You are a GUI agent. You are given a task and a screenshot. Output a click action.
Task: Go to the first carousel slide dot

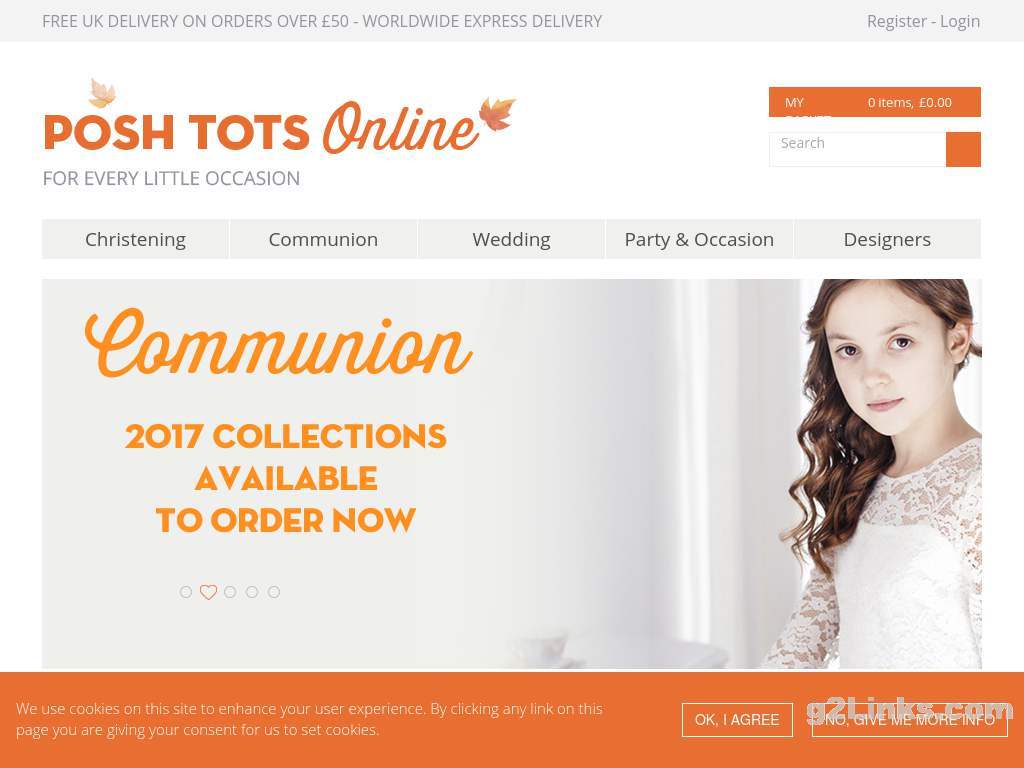(186, 592)
